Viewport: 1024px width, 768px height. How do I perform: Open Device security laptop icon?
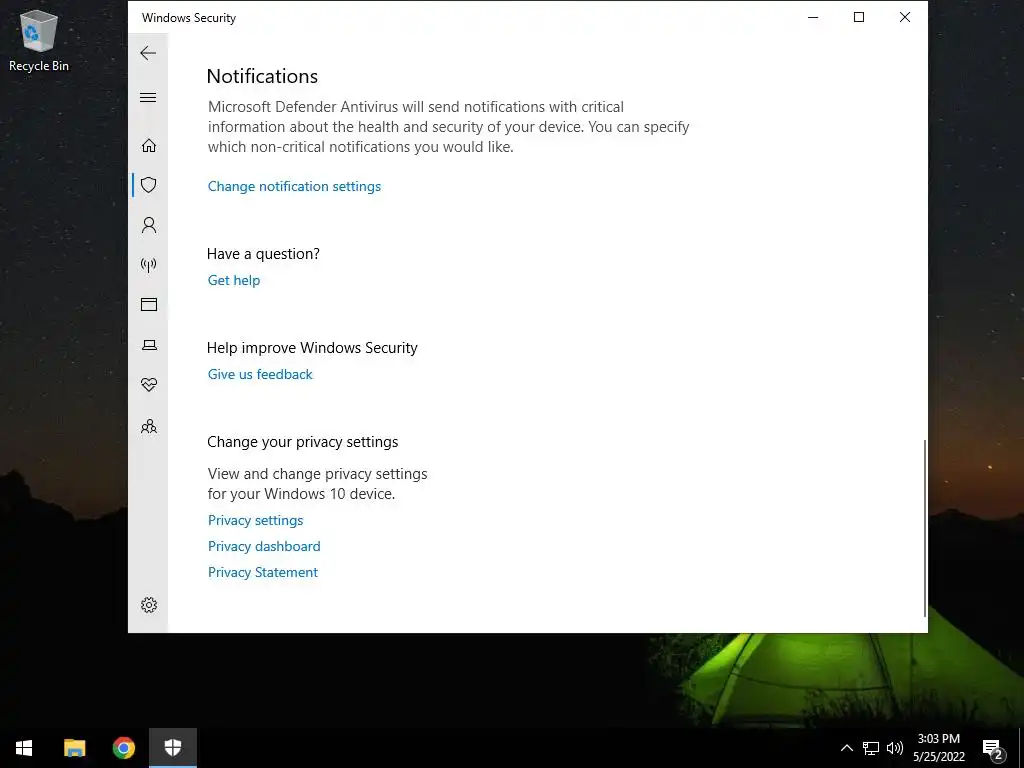pos(149,345)
